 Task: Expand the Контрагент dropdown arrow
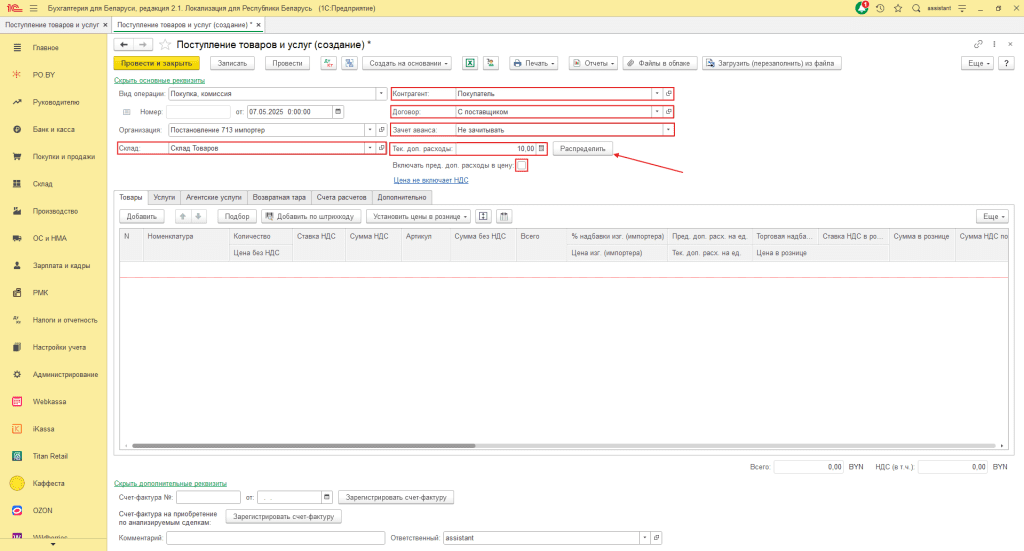(657, 93)
